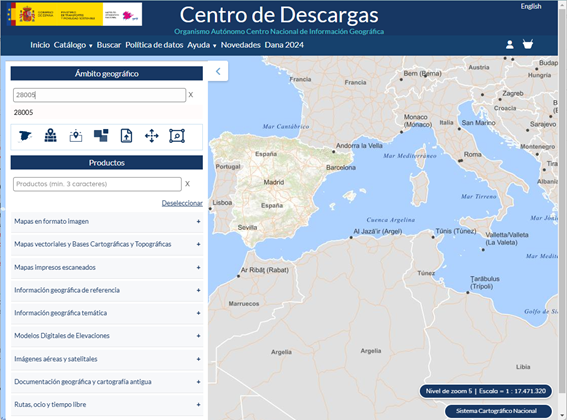The image size is (567, 420).
Task: Expand Mapas en formato imagen
Action: pos(107,221)
